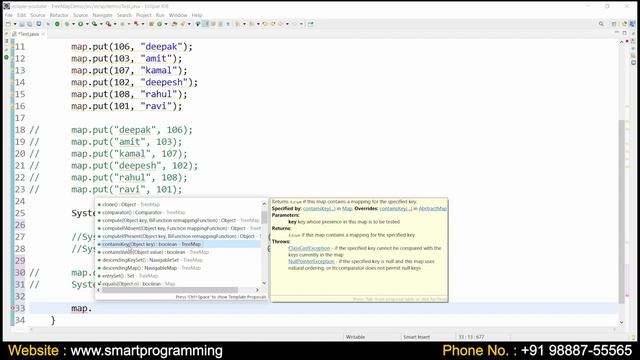
Task: Open the Search menu
Action: [124, 15]
